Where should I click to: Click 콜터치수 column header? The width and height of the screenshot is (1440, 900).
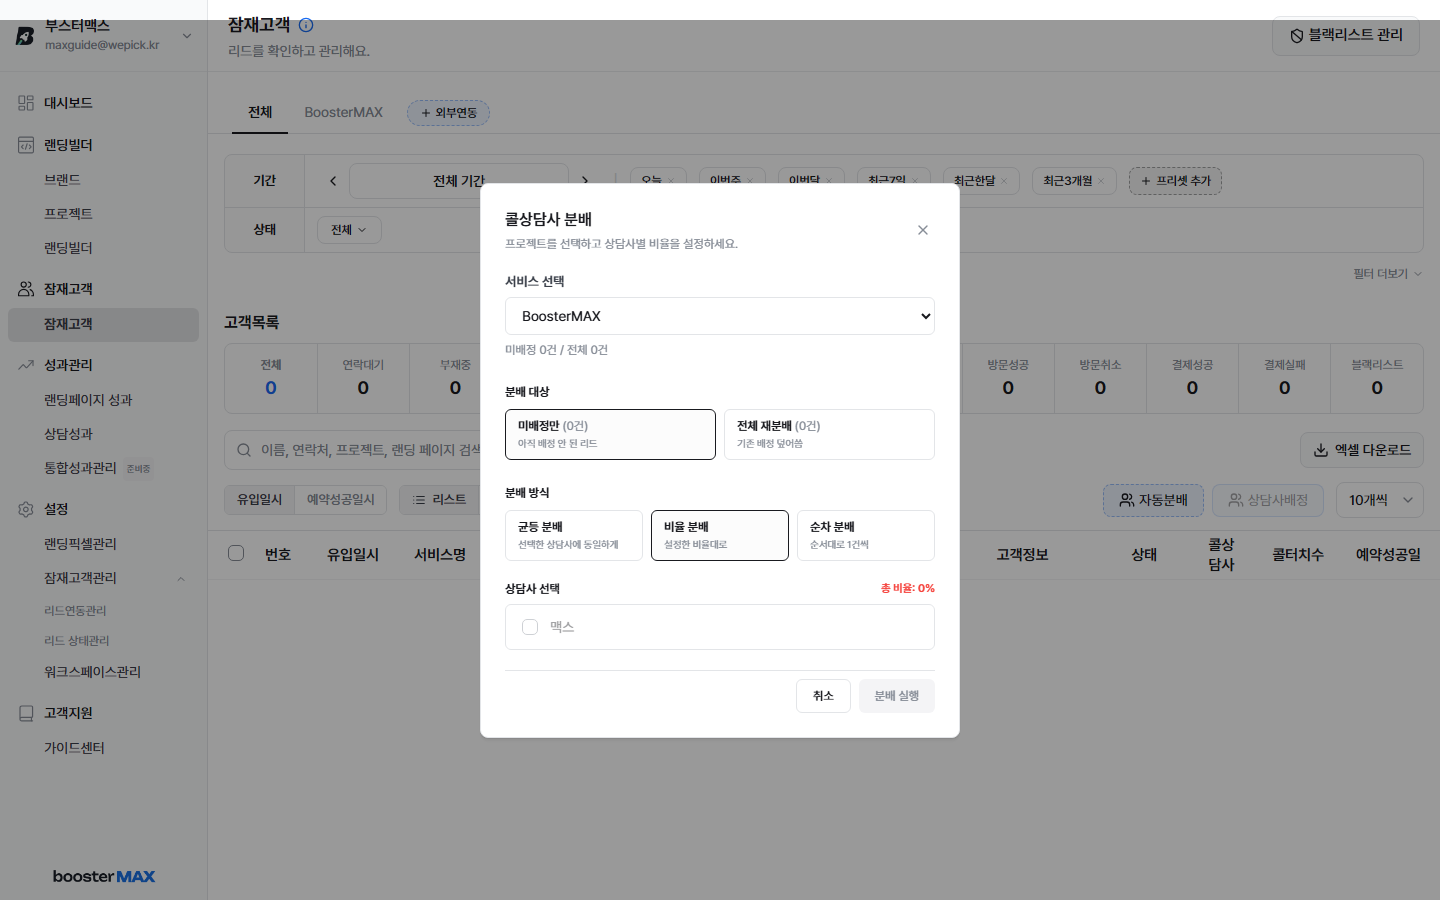1298,555
